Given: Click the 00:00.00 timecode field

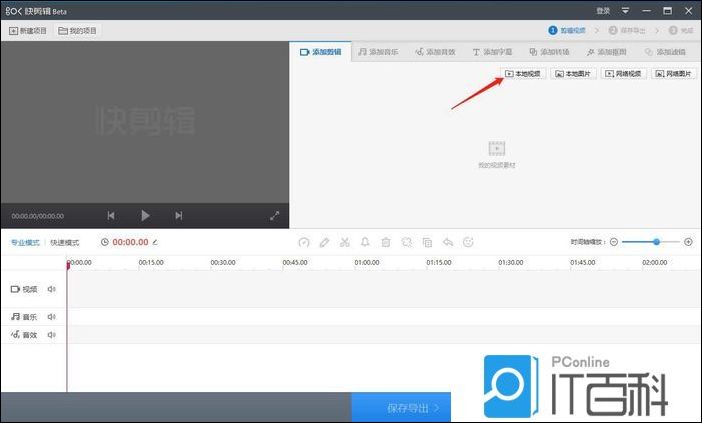Looking at the screenshot, I should [130, 242].
